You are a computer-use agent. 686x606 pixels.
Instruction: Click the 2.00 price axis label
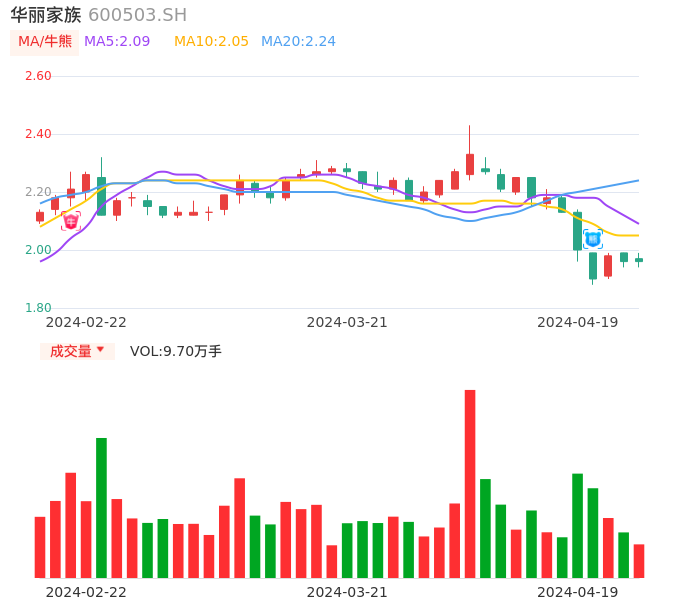coord(38,250)
